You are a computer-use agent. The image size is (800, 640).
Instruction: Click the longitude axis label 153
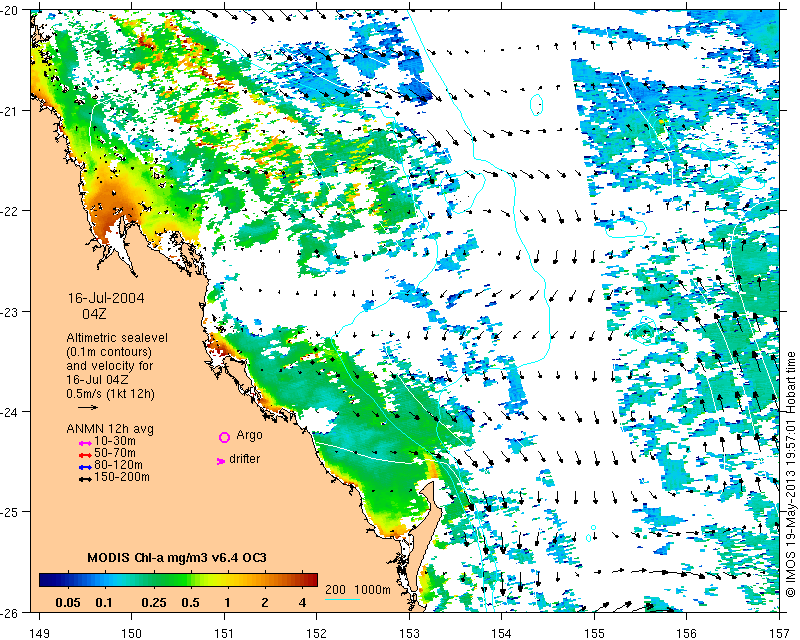point(409,633)
